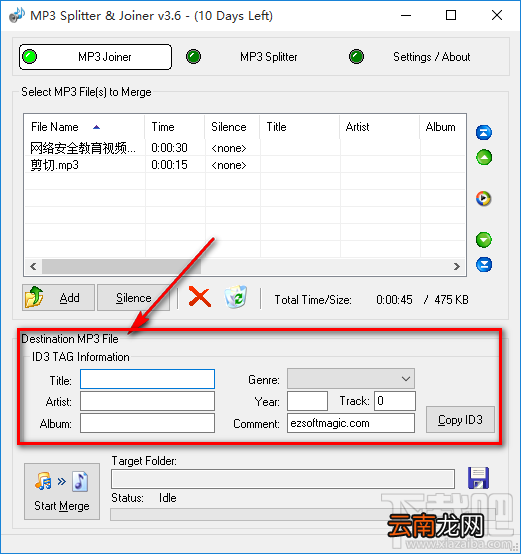Focus the Year input field

click(307, 401)
